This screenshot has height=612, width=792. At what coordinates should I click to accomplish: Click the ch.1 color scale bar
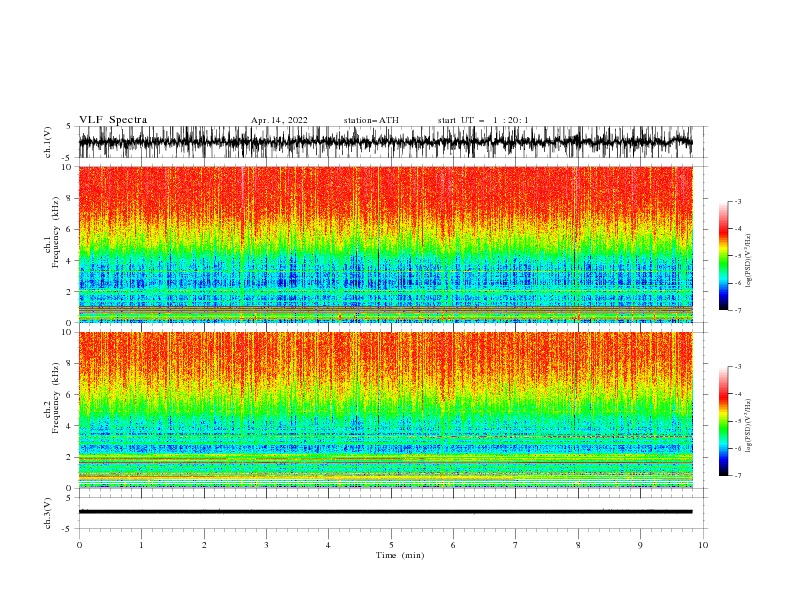click(x=723, y=256)
